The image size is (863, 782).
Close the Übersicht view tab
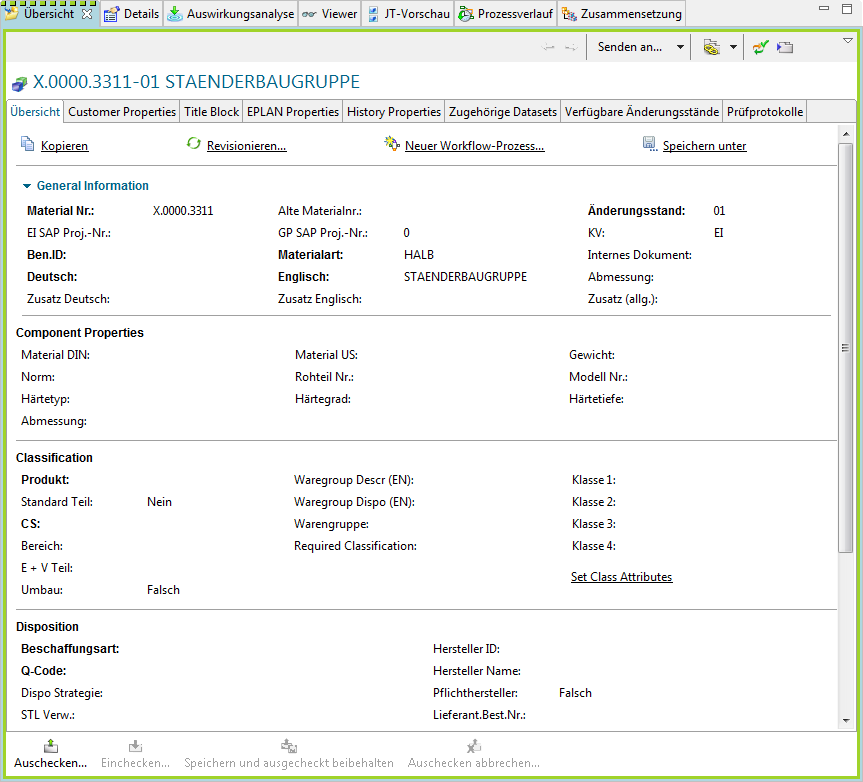click(87, 14)
